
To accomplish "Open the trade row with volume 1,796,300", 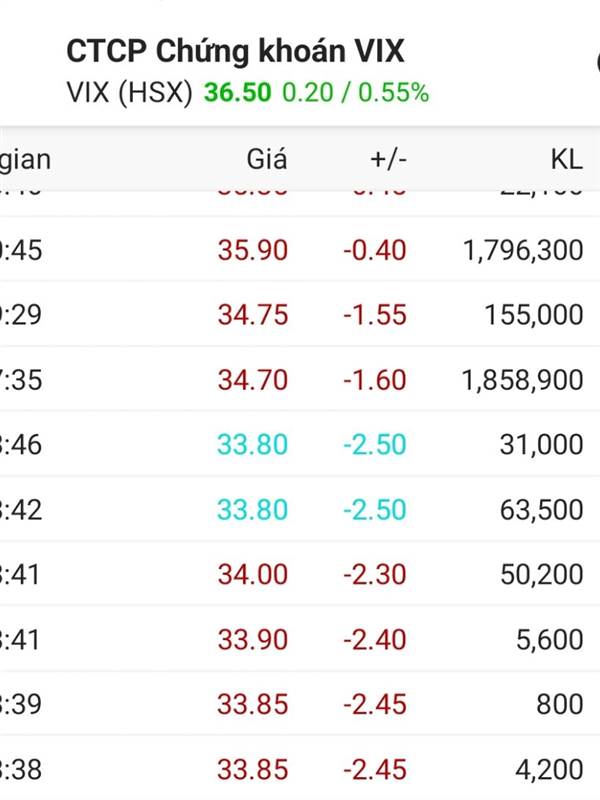I will click(x=300, y=250).
